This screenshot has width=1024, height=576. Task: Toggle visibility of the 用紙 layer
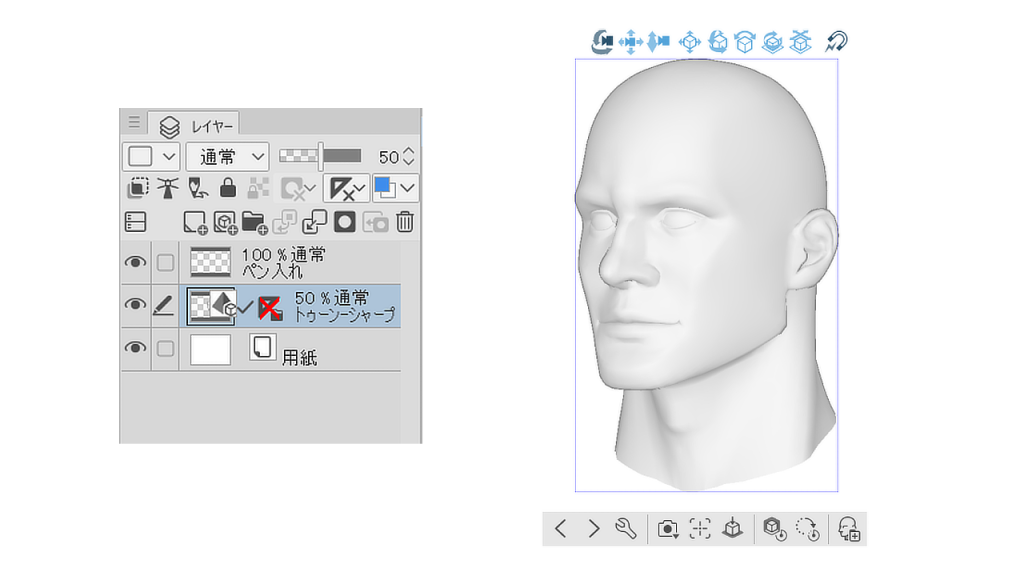pos(136,348)
